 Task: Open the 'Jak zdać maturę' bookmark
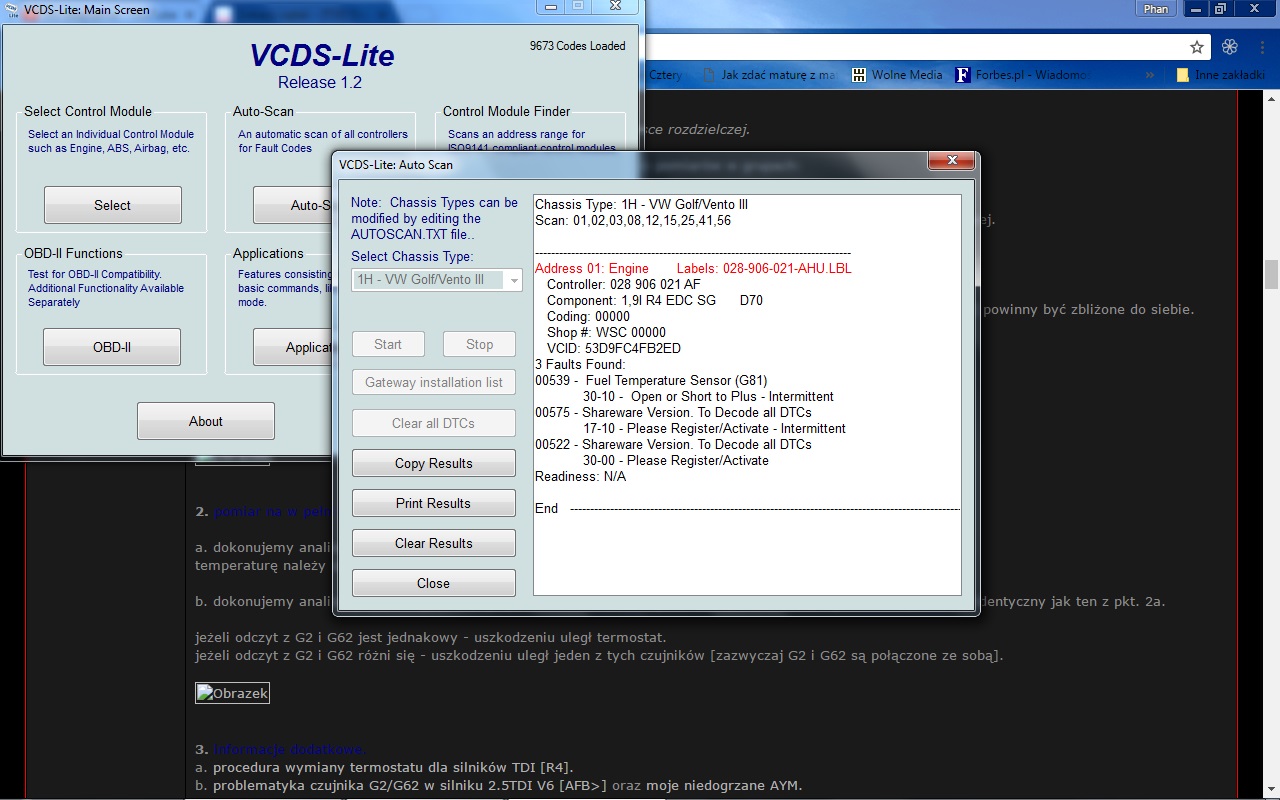(x=770, y=75)
